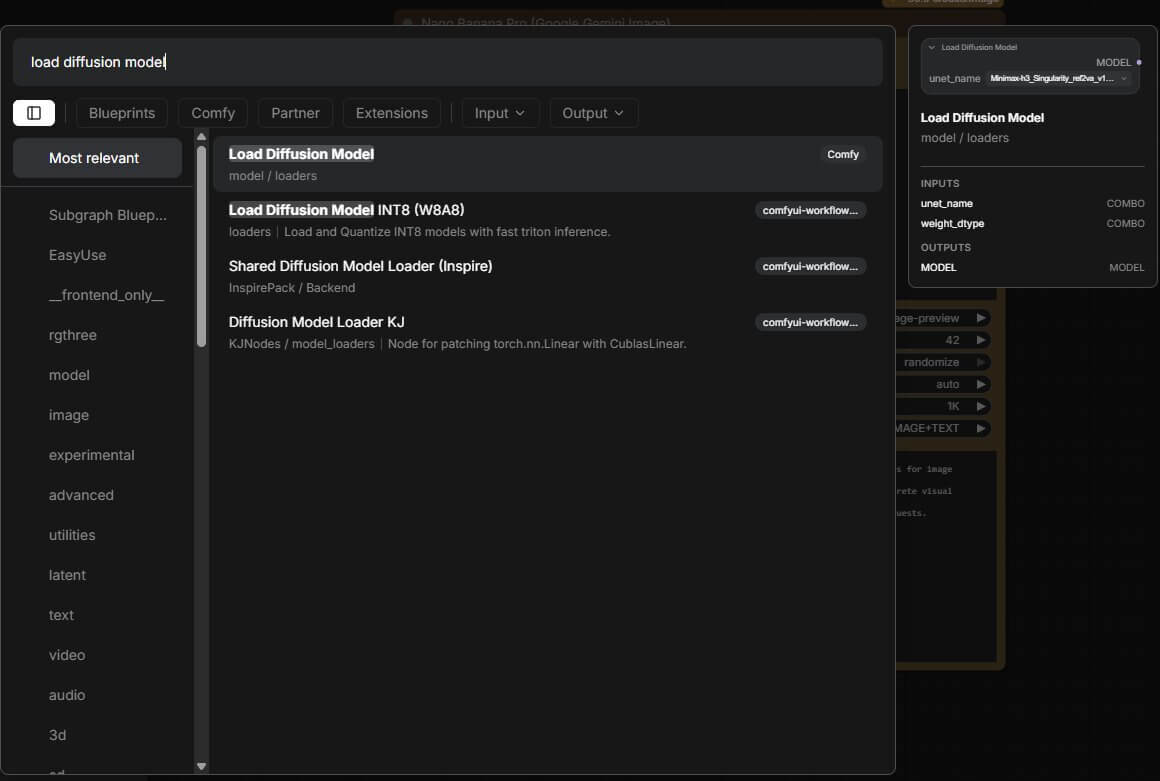Click the comfyui-workflow badge on KJ result
1160x781 pixels.
(x=810, y=322)
